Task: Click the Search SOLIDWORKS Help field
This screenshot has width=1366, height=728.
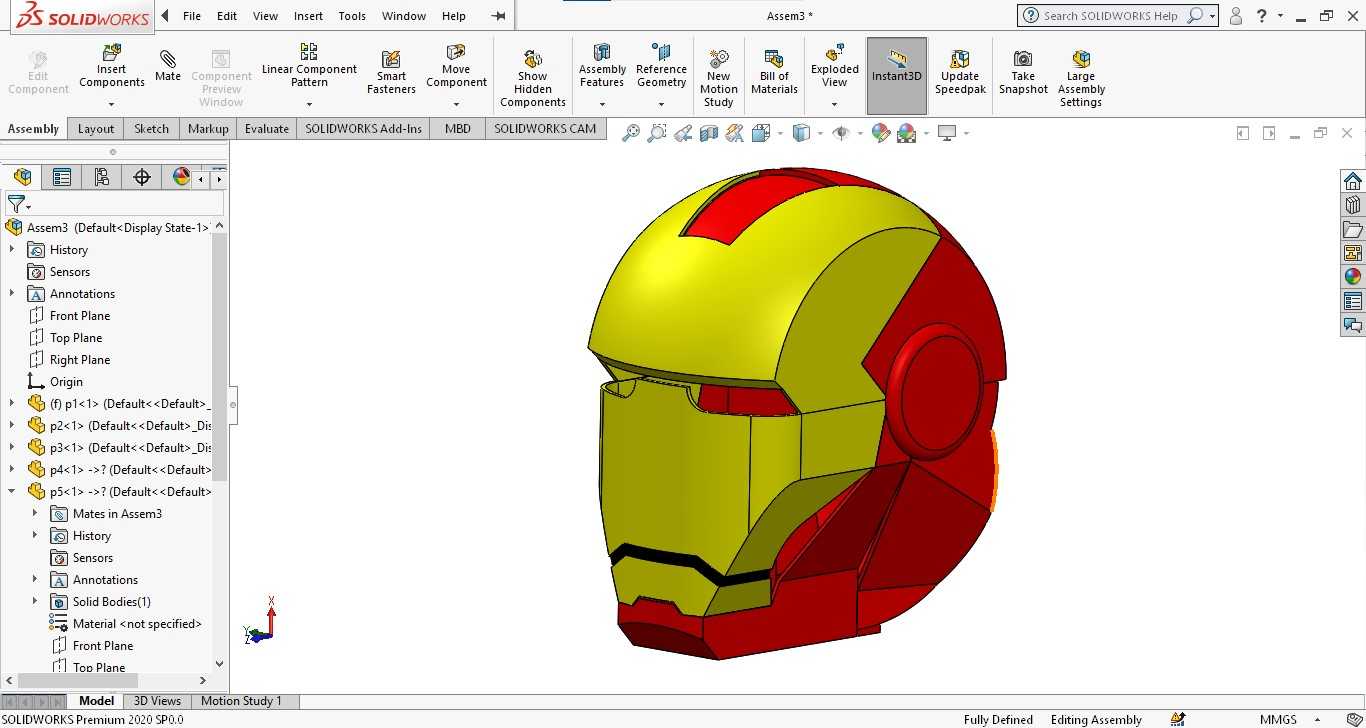Action: (x=1112, y=16)
